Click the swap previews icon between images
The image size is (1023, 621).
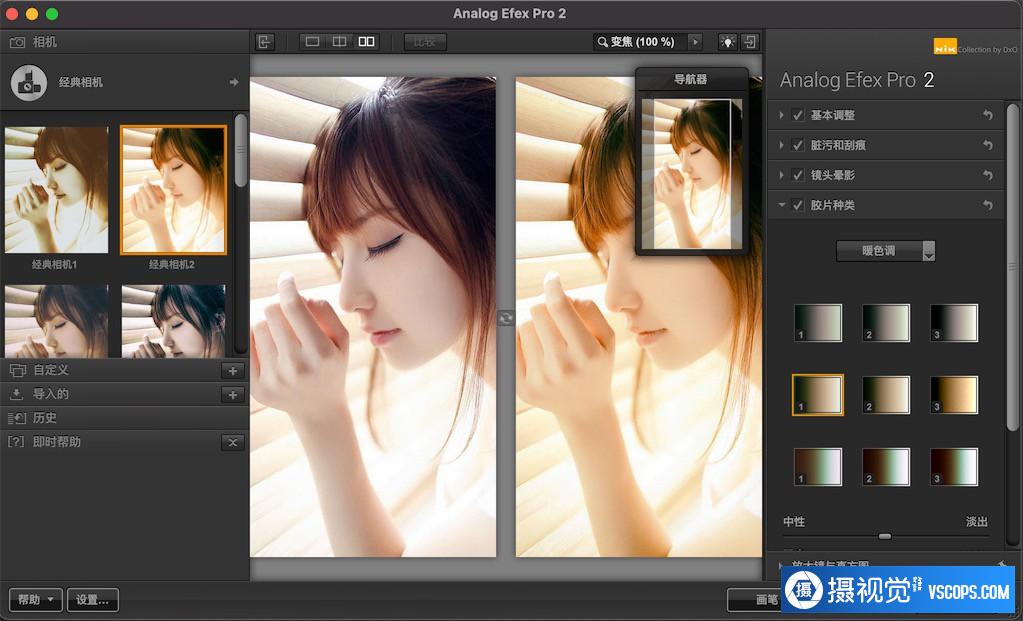click(x=506, y=318)
